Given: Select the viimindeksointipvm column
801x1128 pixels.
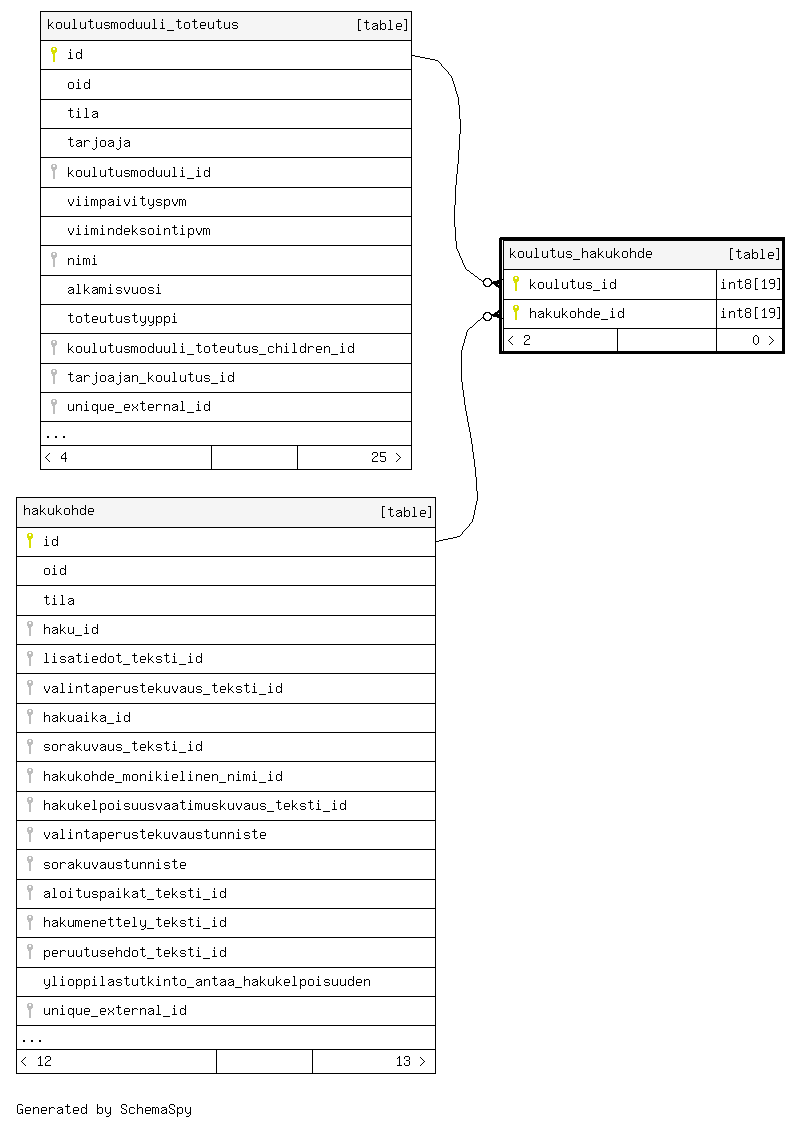Looking at the screenshot, I should (139, 230).
